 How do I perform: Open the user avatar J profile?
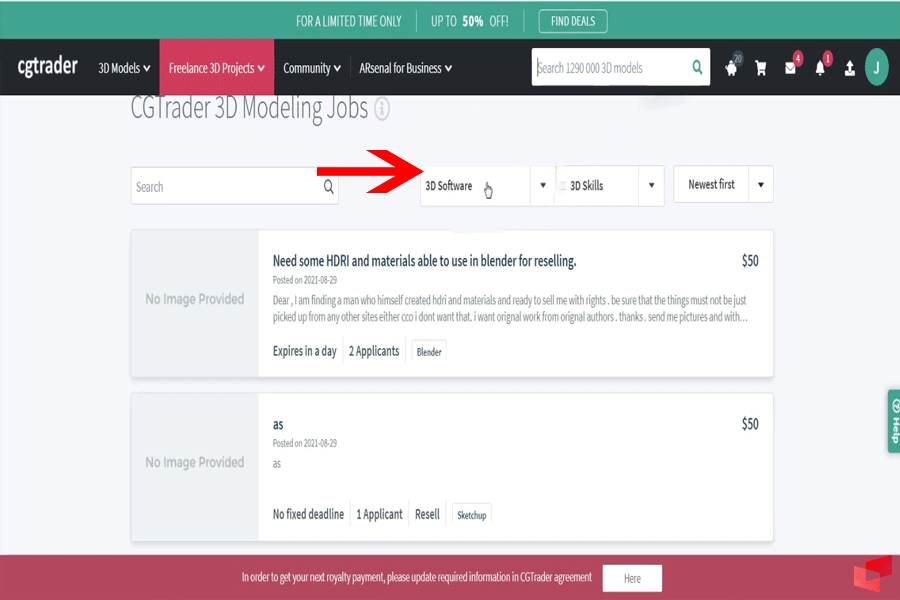pyautogui.click(x=876, y=68)
